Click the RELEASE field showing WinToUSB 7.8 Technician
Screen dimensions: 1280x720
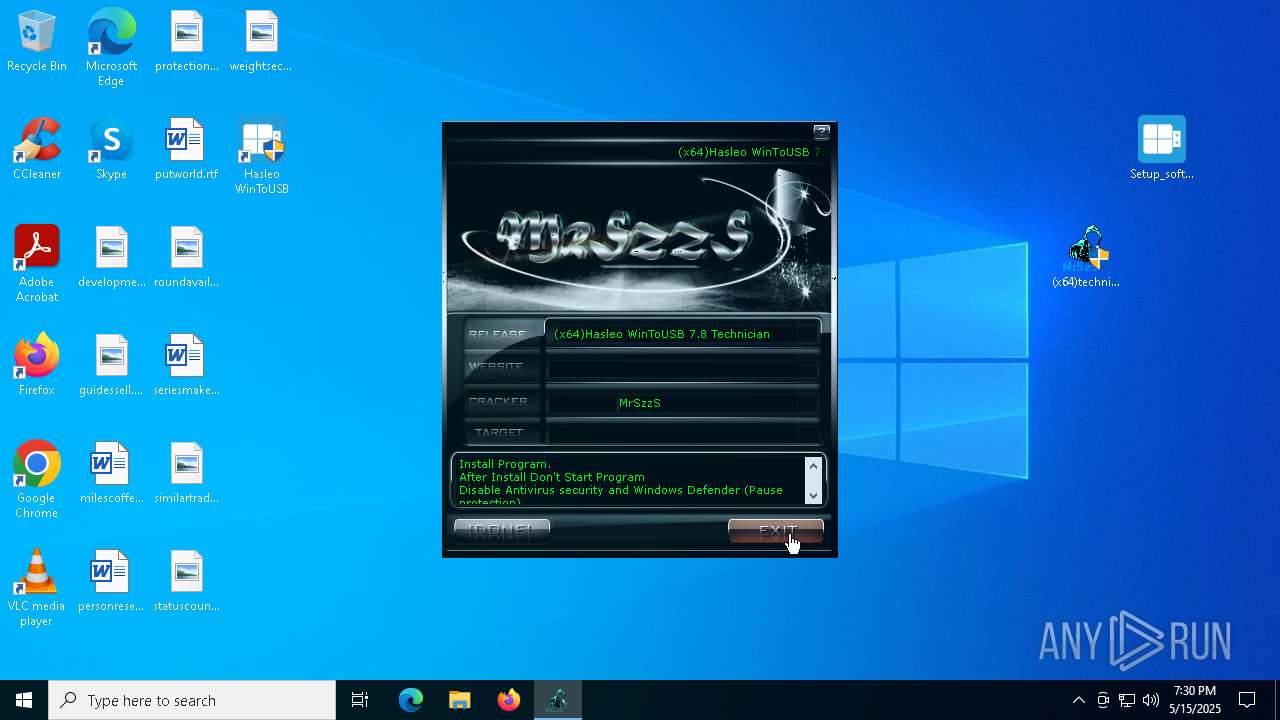(682, 334)
